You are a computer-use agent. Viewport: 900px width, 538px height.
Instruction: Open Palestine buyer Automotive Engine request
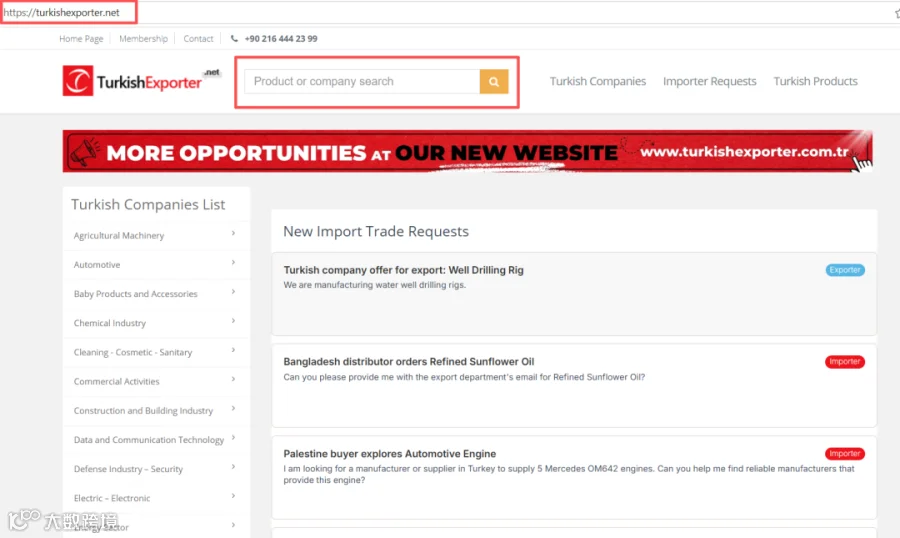[x=389, y=454]
